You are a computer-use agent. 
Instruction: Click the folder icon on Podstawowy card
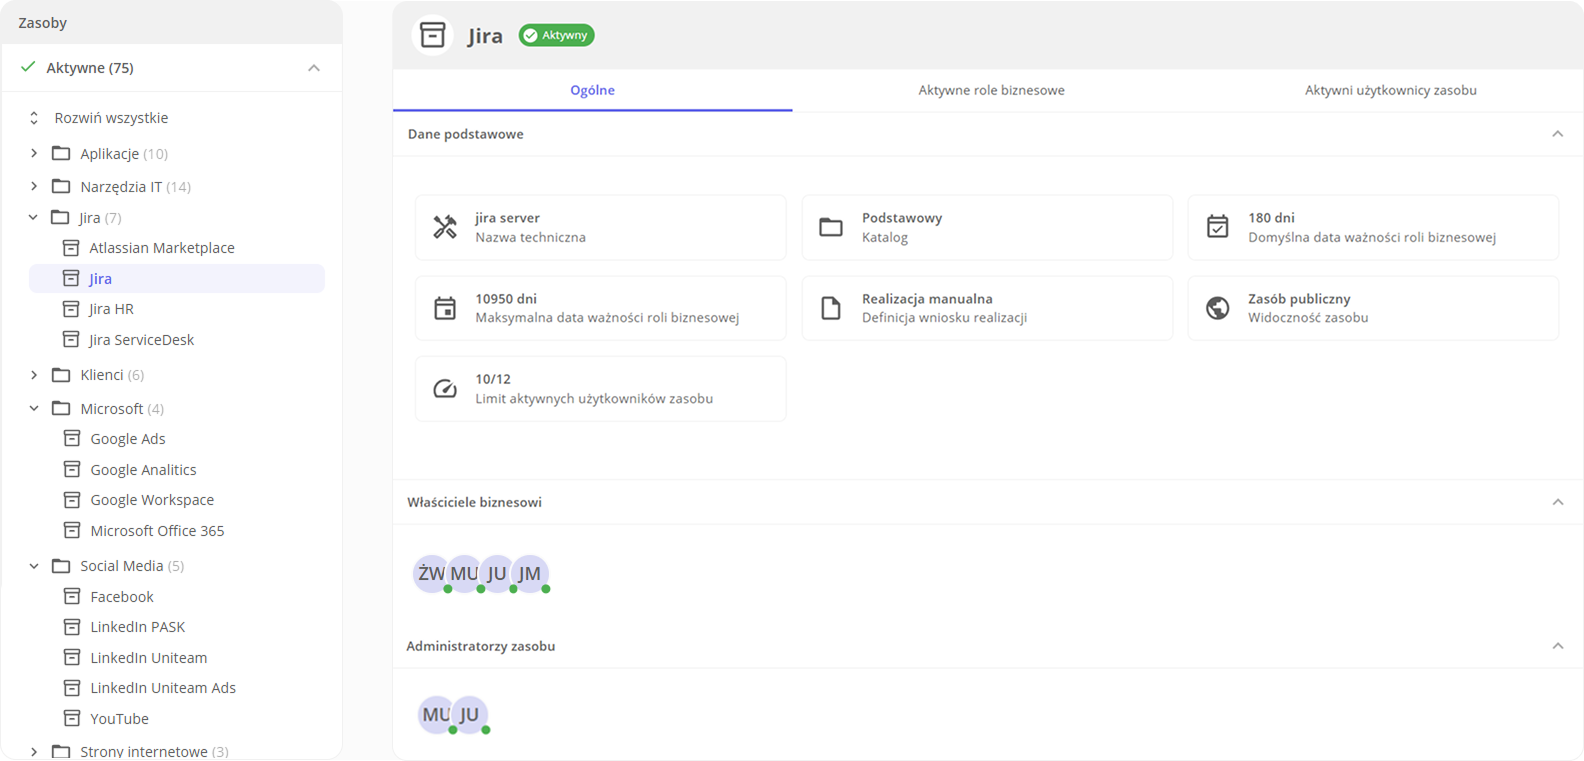point(831,227)
